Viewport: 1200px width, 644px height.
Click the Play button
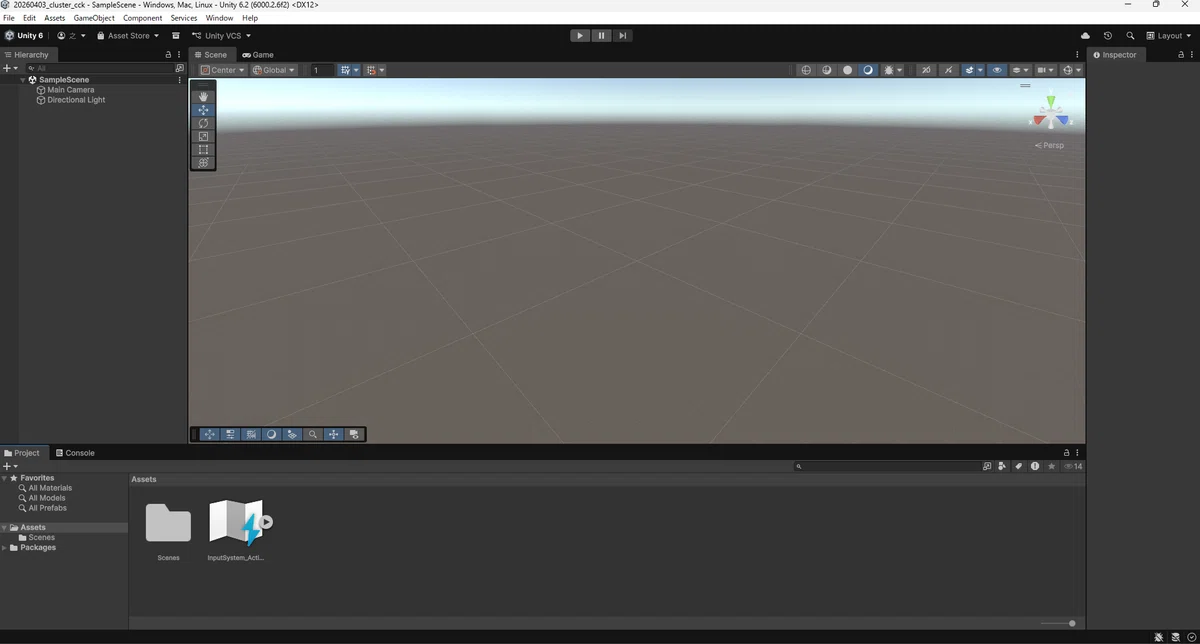(x=580, y=35)
